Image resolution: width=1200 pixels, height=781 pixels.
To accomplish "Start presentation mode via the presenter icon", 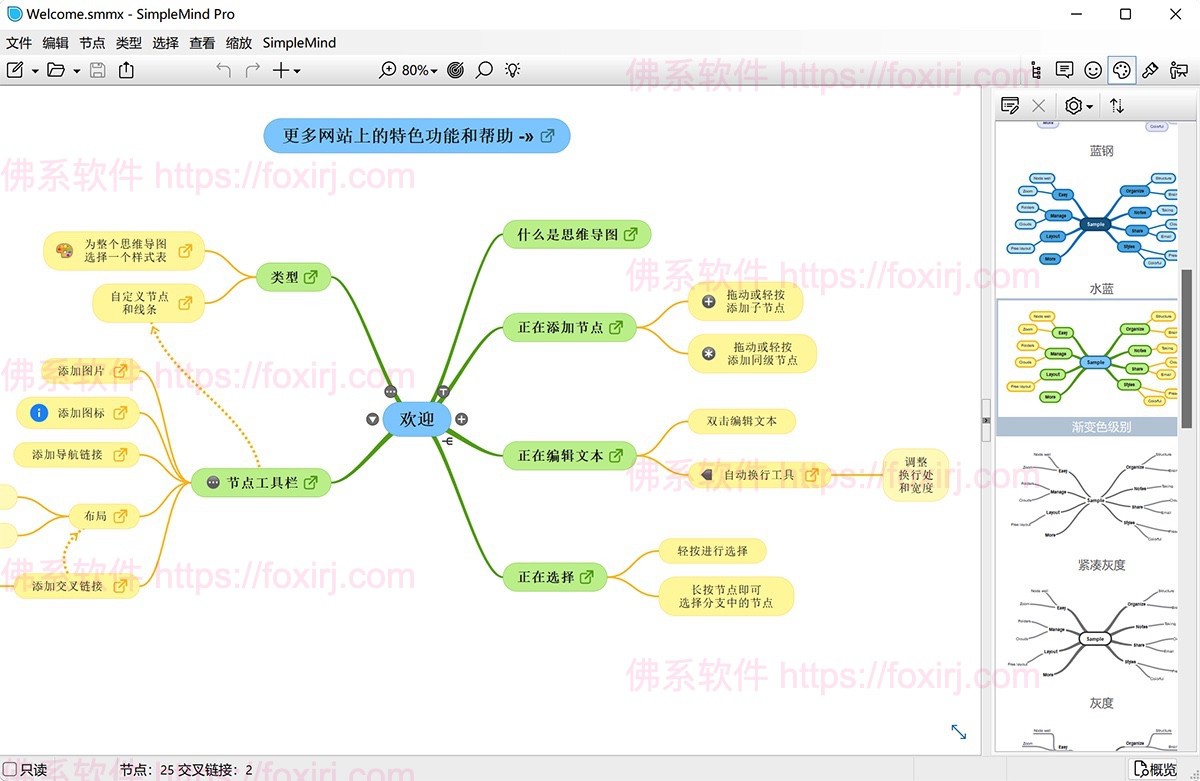I will (x=1180, y=70).
